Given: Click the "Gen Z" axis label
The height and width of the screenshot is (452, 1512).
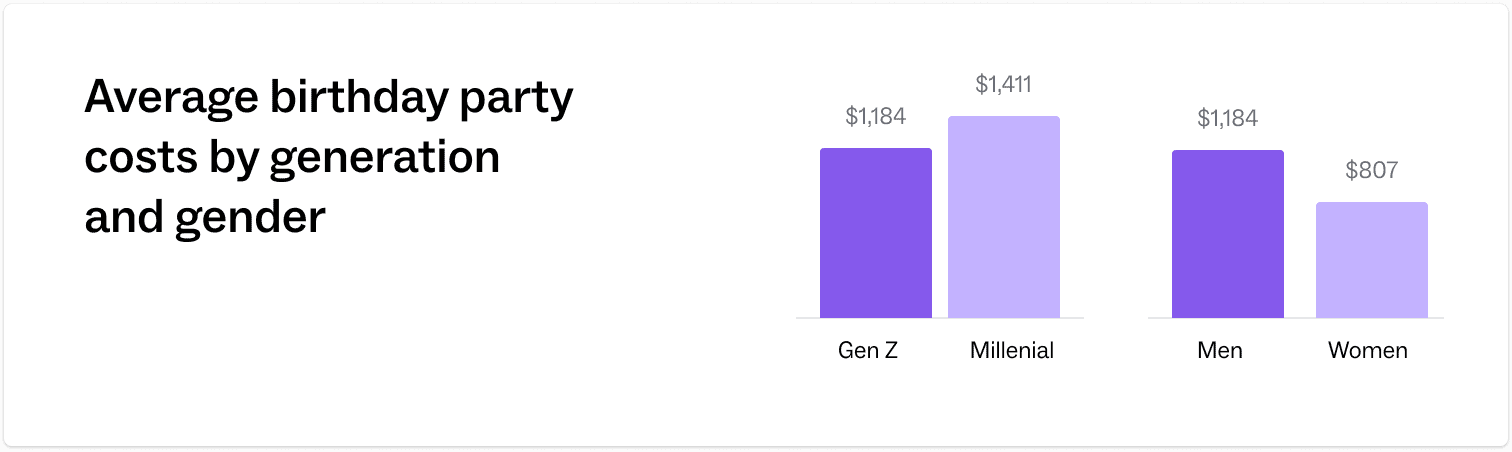Looking at the screenshot, I should point(868,351).
